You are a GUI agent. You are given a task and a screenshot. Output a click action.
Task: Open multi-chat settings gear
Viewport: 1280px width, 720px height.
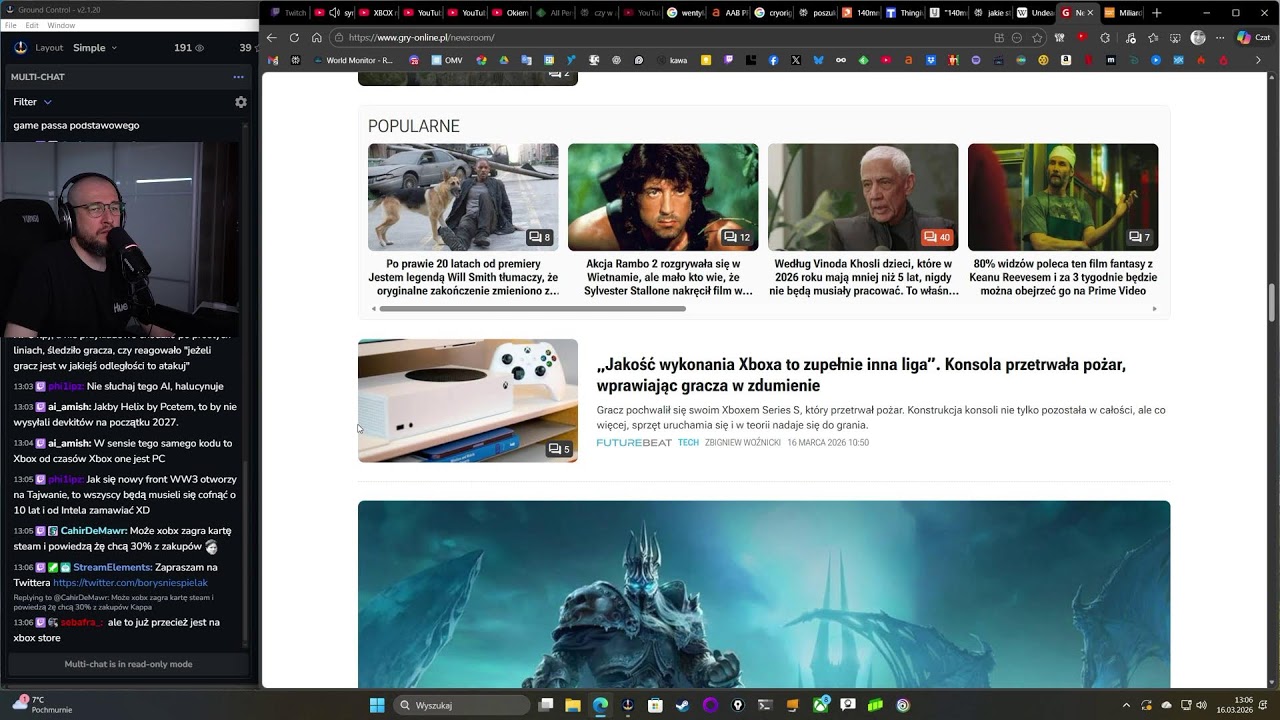pos(240,102)
